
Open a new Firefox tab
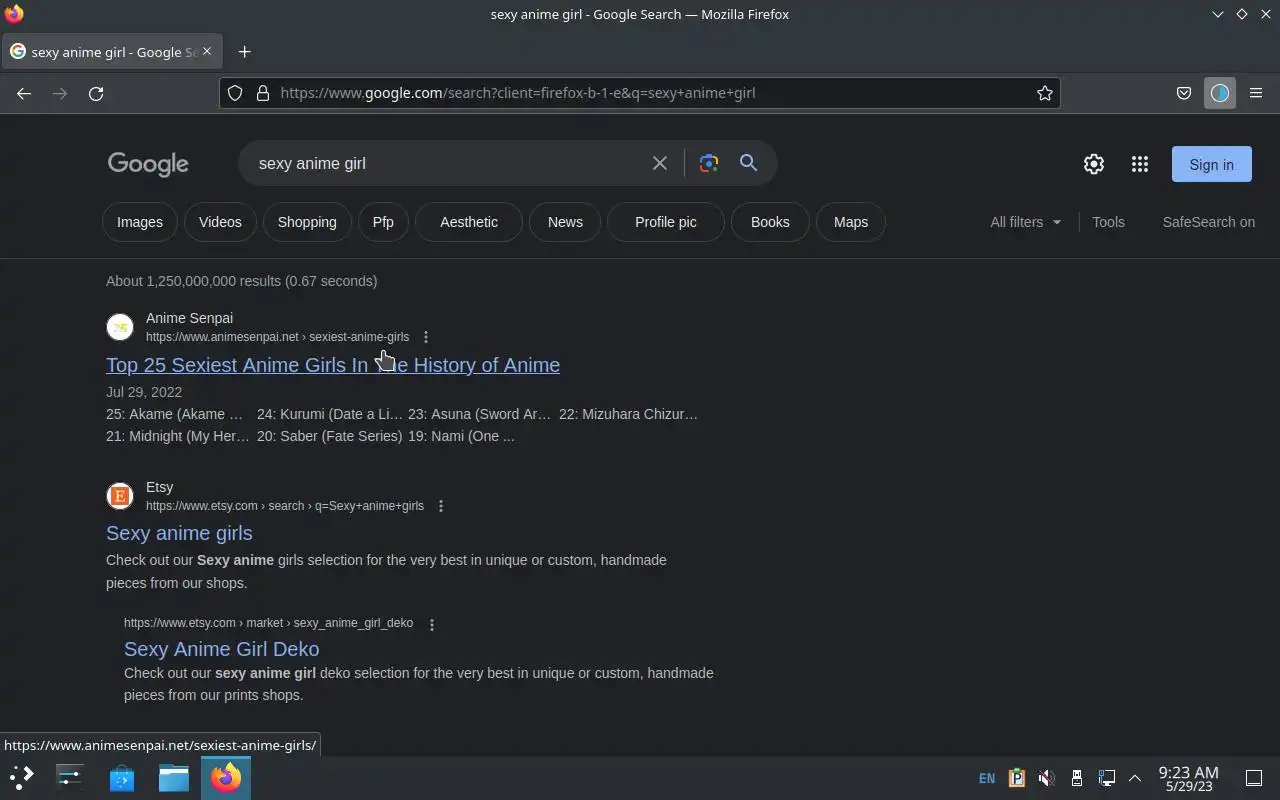[x=244, y=52]
